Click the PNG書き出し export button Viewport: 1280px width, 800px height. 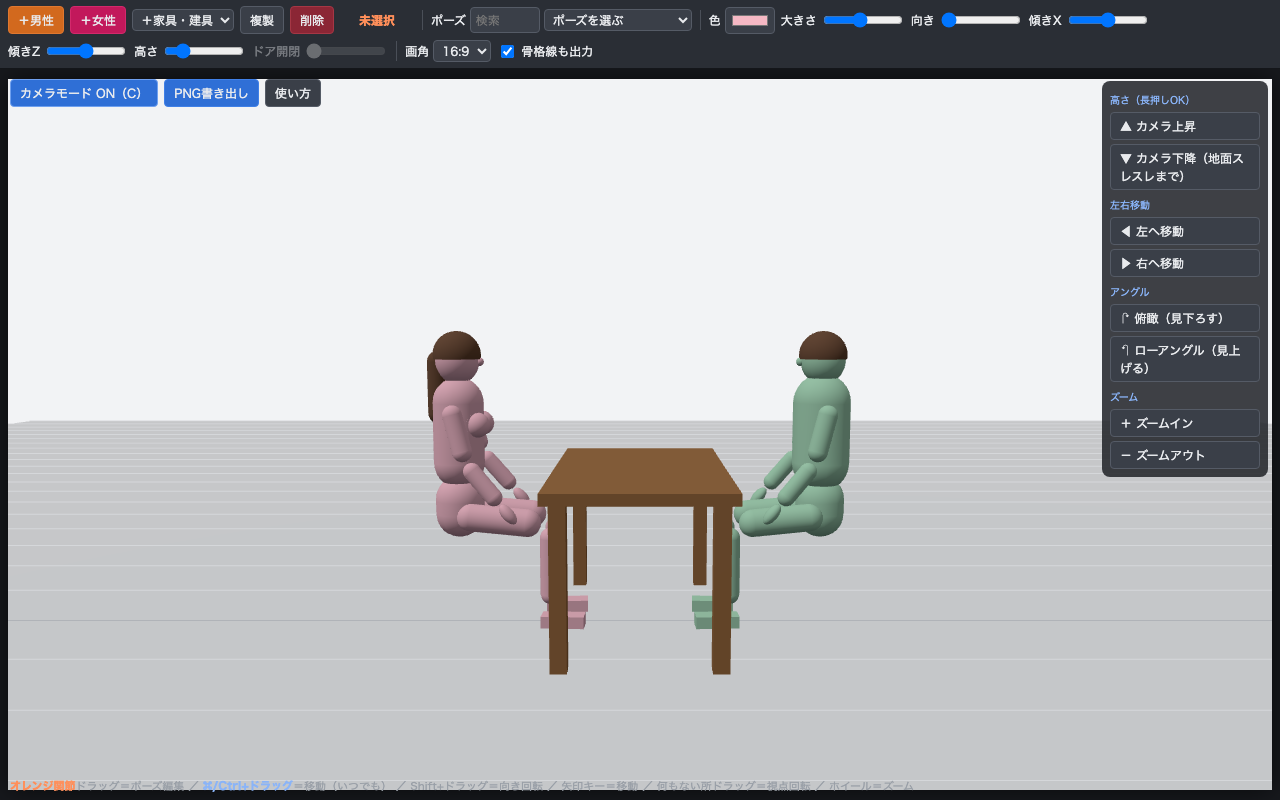tap(211, 93)
